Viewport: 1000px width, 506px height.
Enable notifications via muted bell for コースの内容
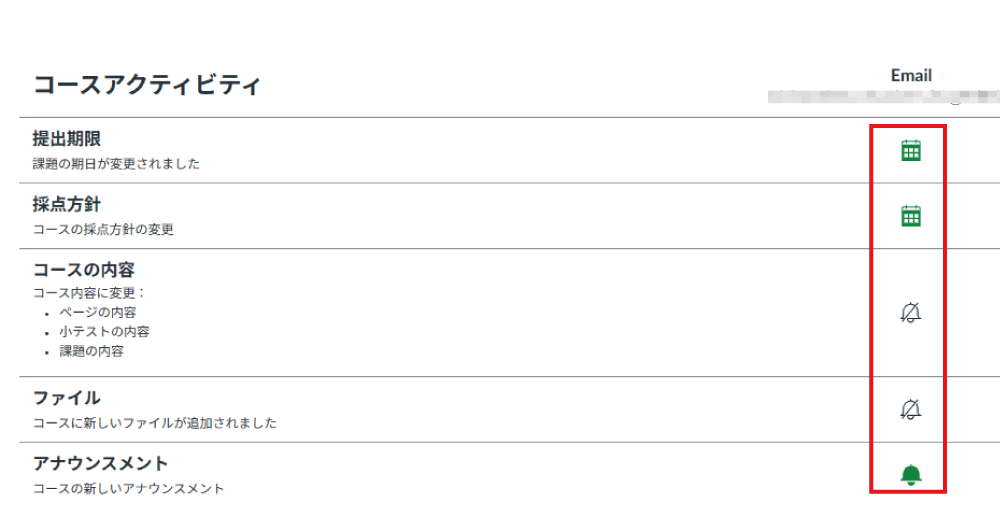point(910,313)
